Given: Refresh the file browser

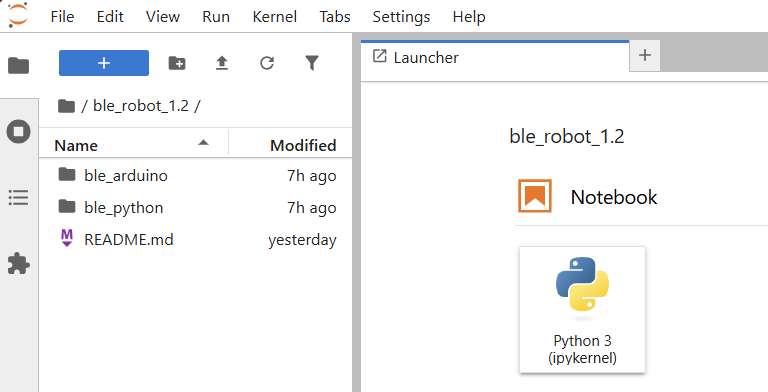Looking at the screenshot, I should [x=267, y=63].
